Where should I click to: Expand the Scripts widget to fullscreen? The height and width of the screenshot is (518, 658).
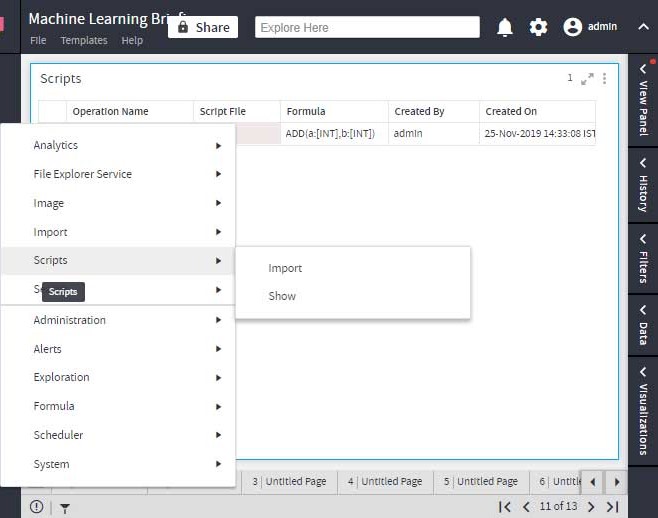[x=587, y=78]
